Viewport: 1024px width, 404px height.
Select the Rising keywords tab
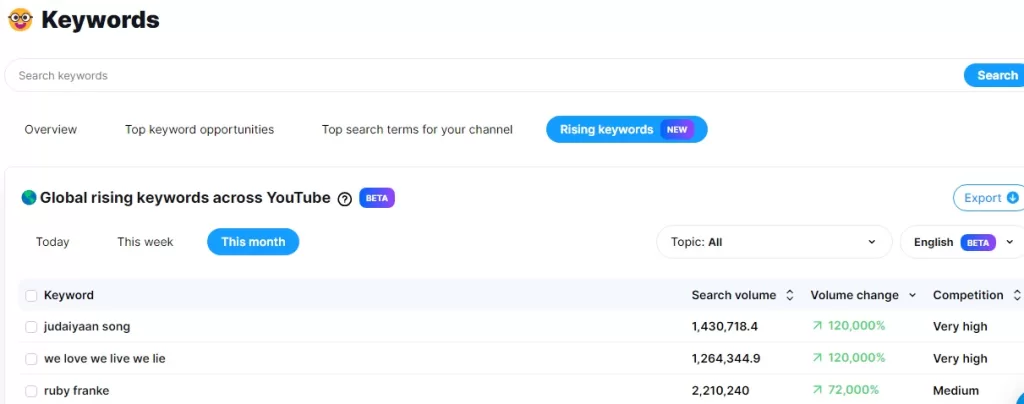pos(626,129)
